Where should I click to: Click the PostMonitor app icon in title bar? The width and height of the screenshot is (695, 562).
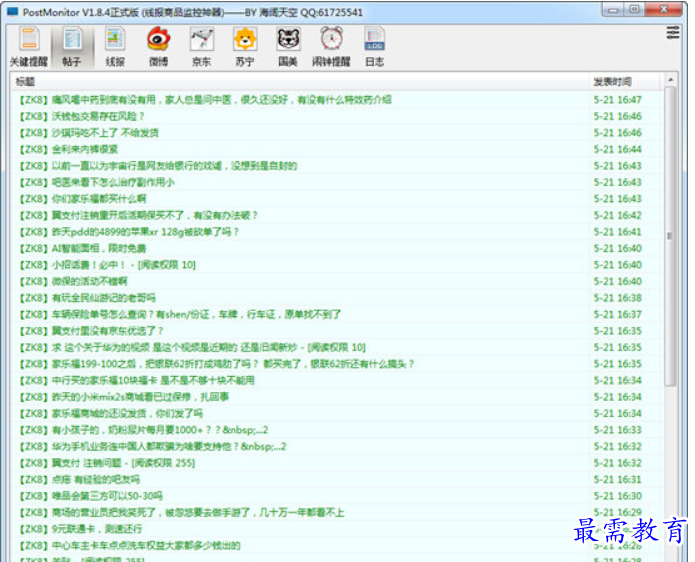(x=12, y=12)
